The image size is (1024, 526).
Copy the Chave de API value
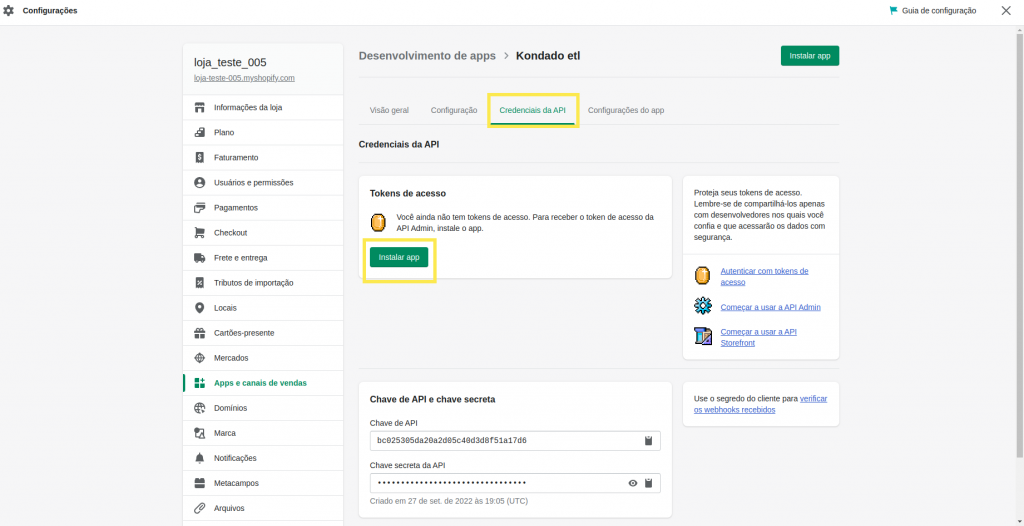point(648,441)
